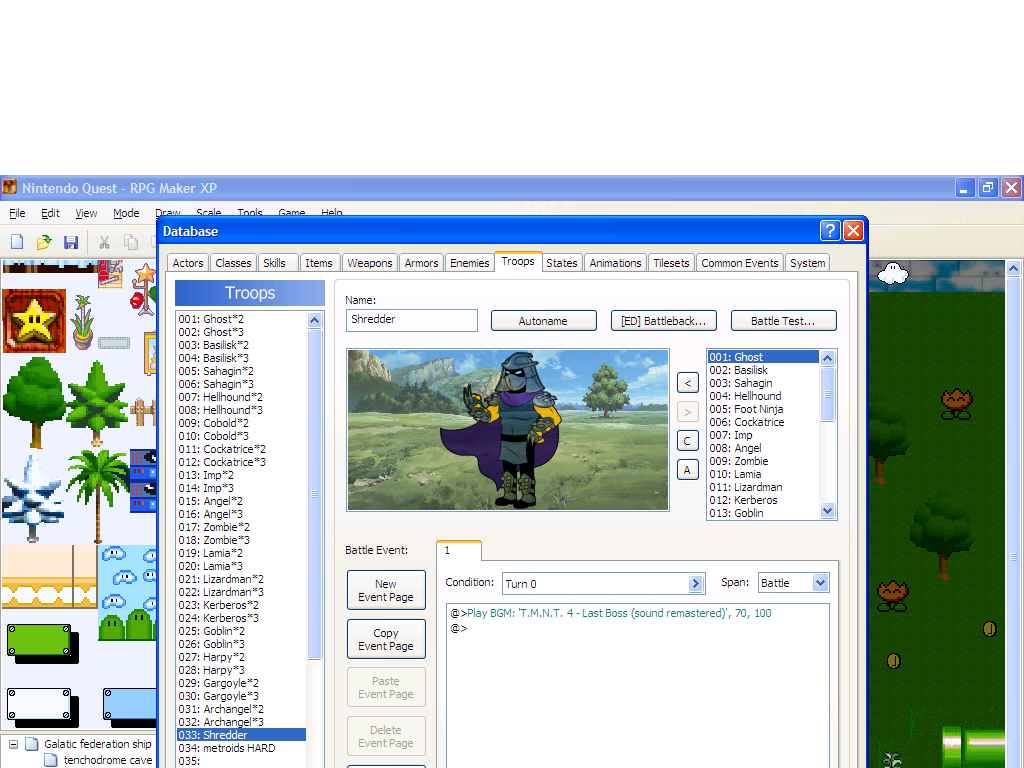1024x768 pixels.
Task: Select enemy '002: Basilisk'
Action: 763,370
